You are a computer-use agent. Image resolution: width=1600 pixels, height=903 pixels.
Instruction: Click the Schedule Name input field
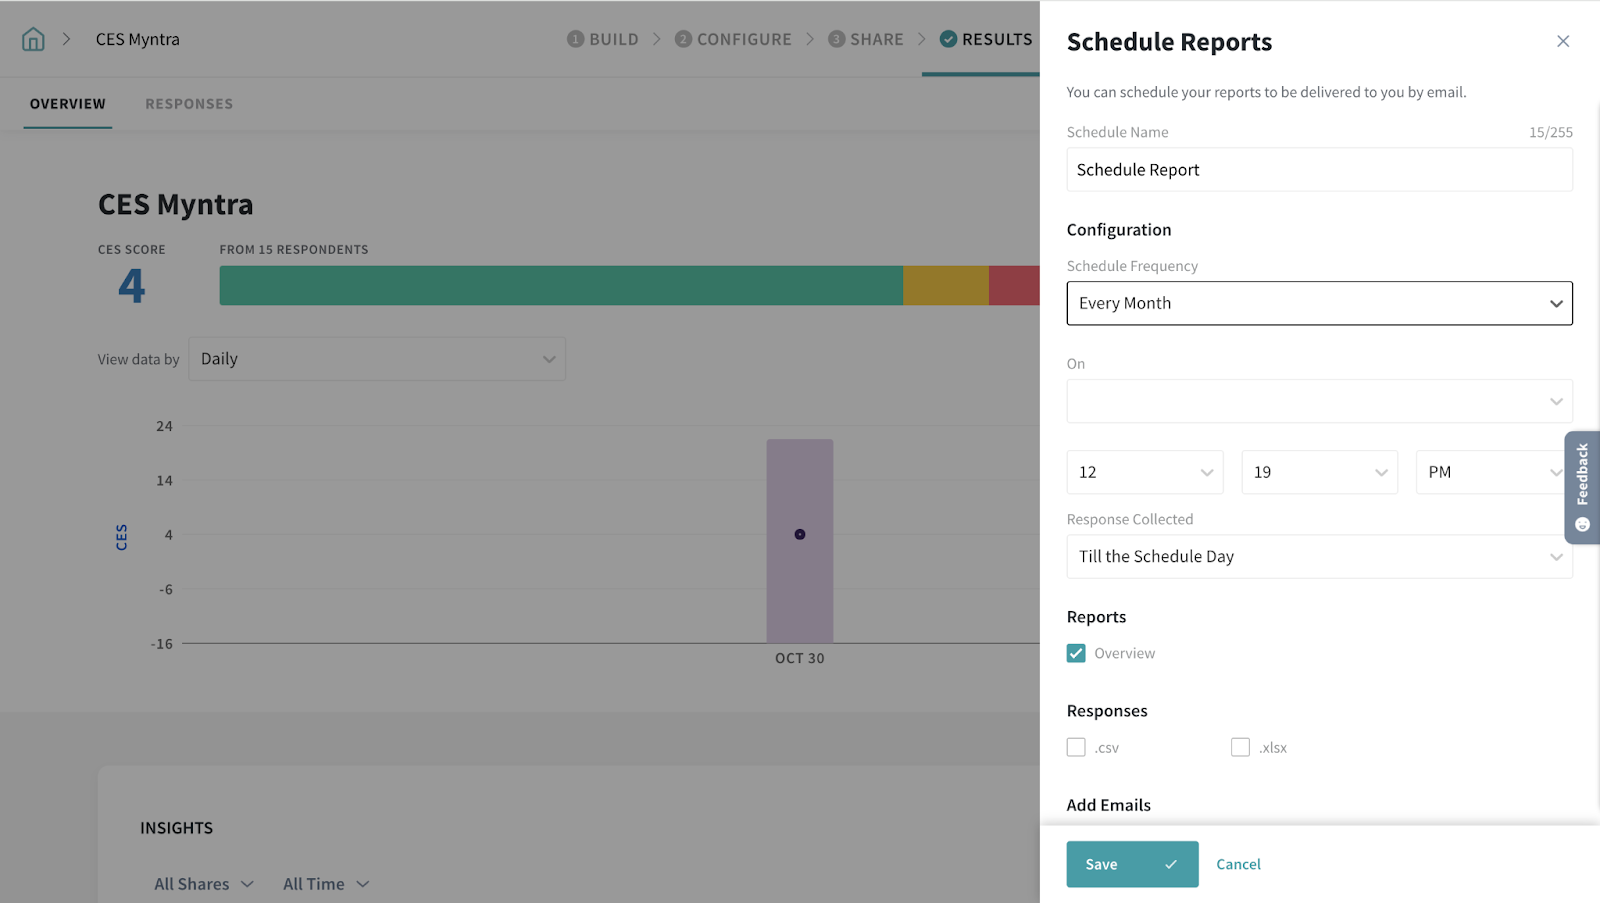1319,170
